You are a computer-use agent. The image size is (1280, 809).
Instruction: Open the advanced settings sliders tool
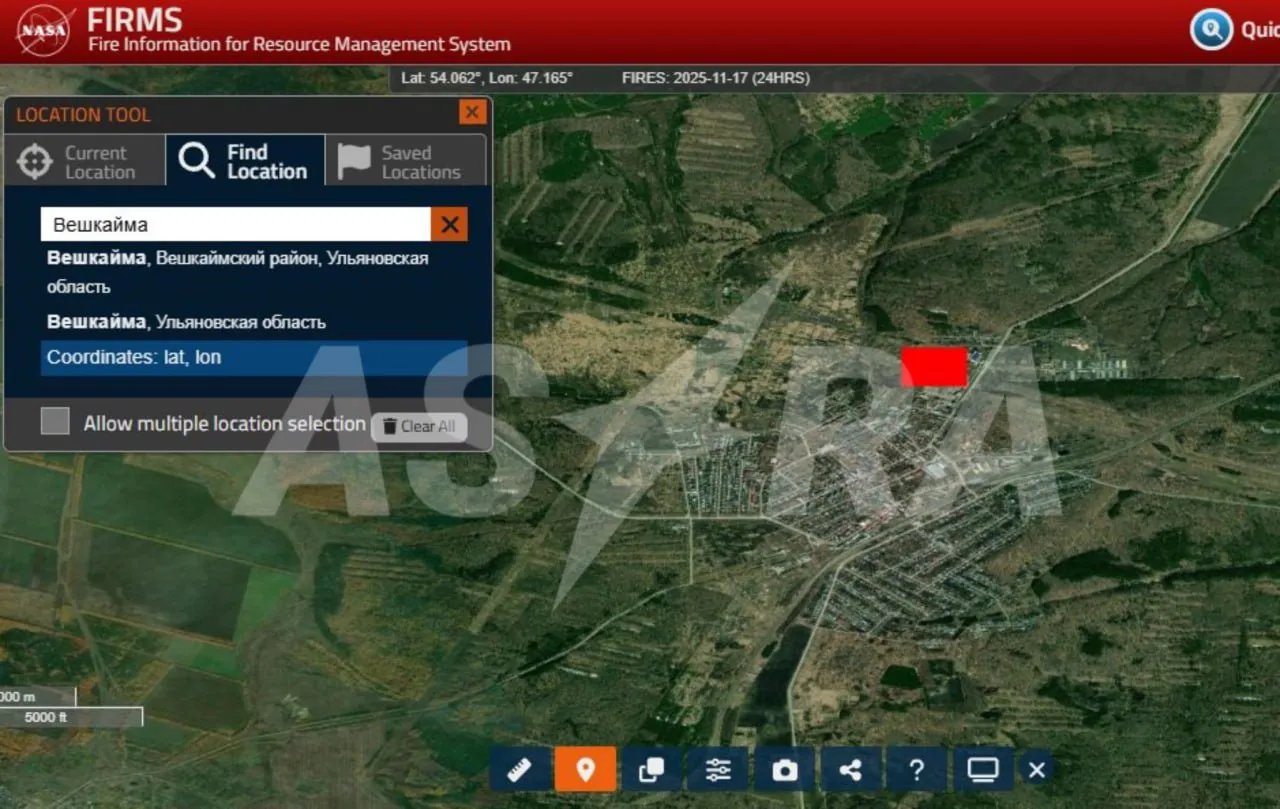point(718,770)
